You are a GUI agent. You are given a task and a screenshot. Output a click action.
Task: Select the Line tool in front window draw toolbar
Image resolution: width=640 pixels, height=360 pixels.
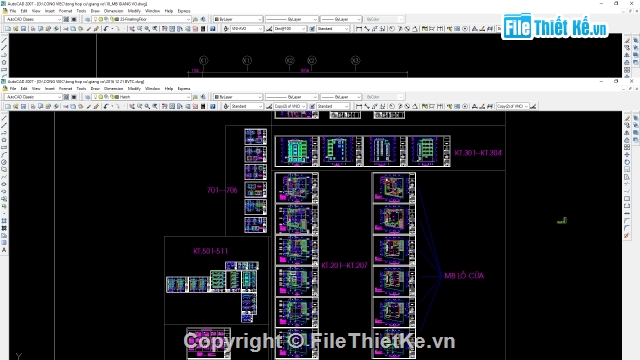[4, 118]
